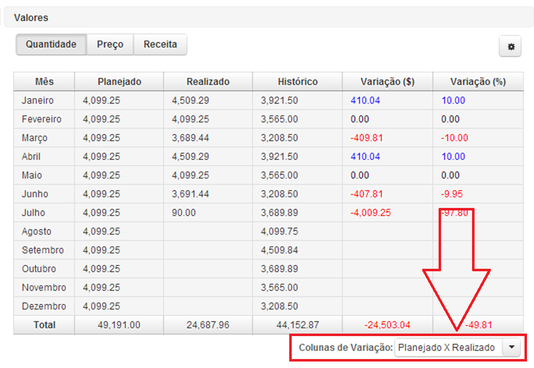Screen dimensions: 534x368
Task: Select the Agosto row label
Action: click(x=36, y=231)
